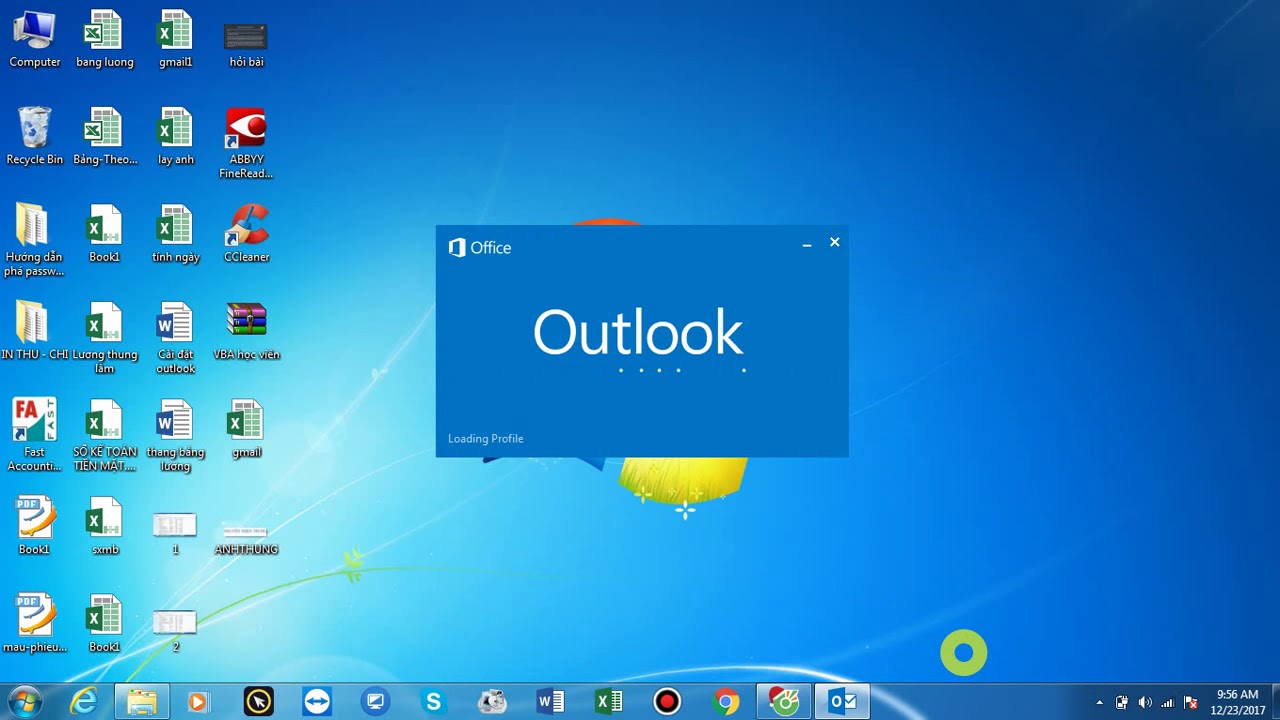Open the Action Center flag icon
1280x720 pixels.
point(1190,703)
